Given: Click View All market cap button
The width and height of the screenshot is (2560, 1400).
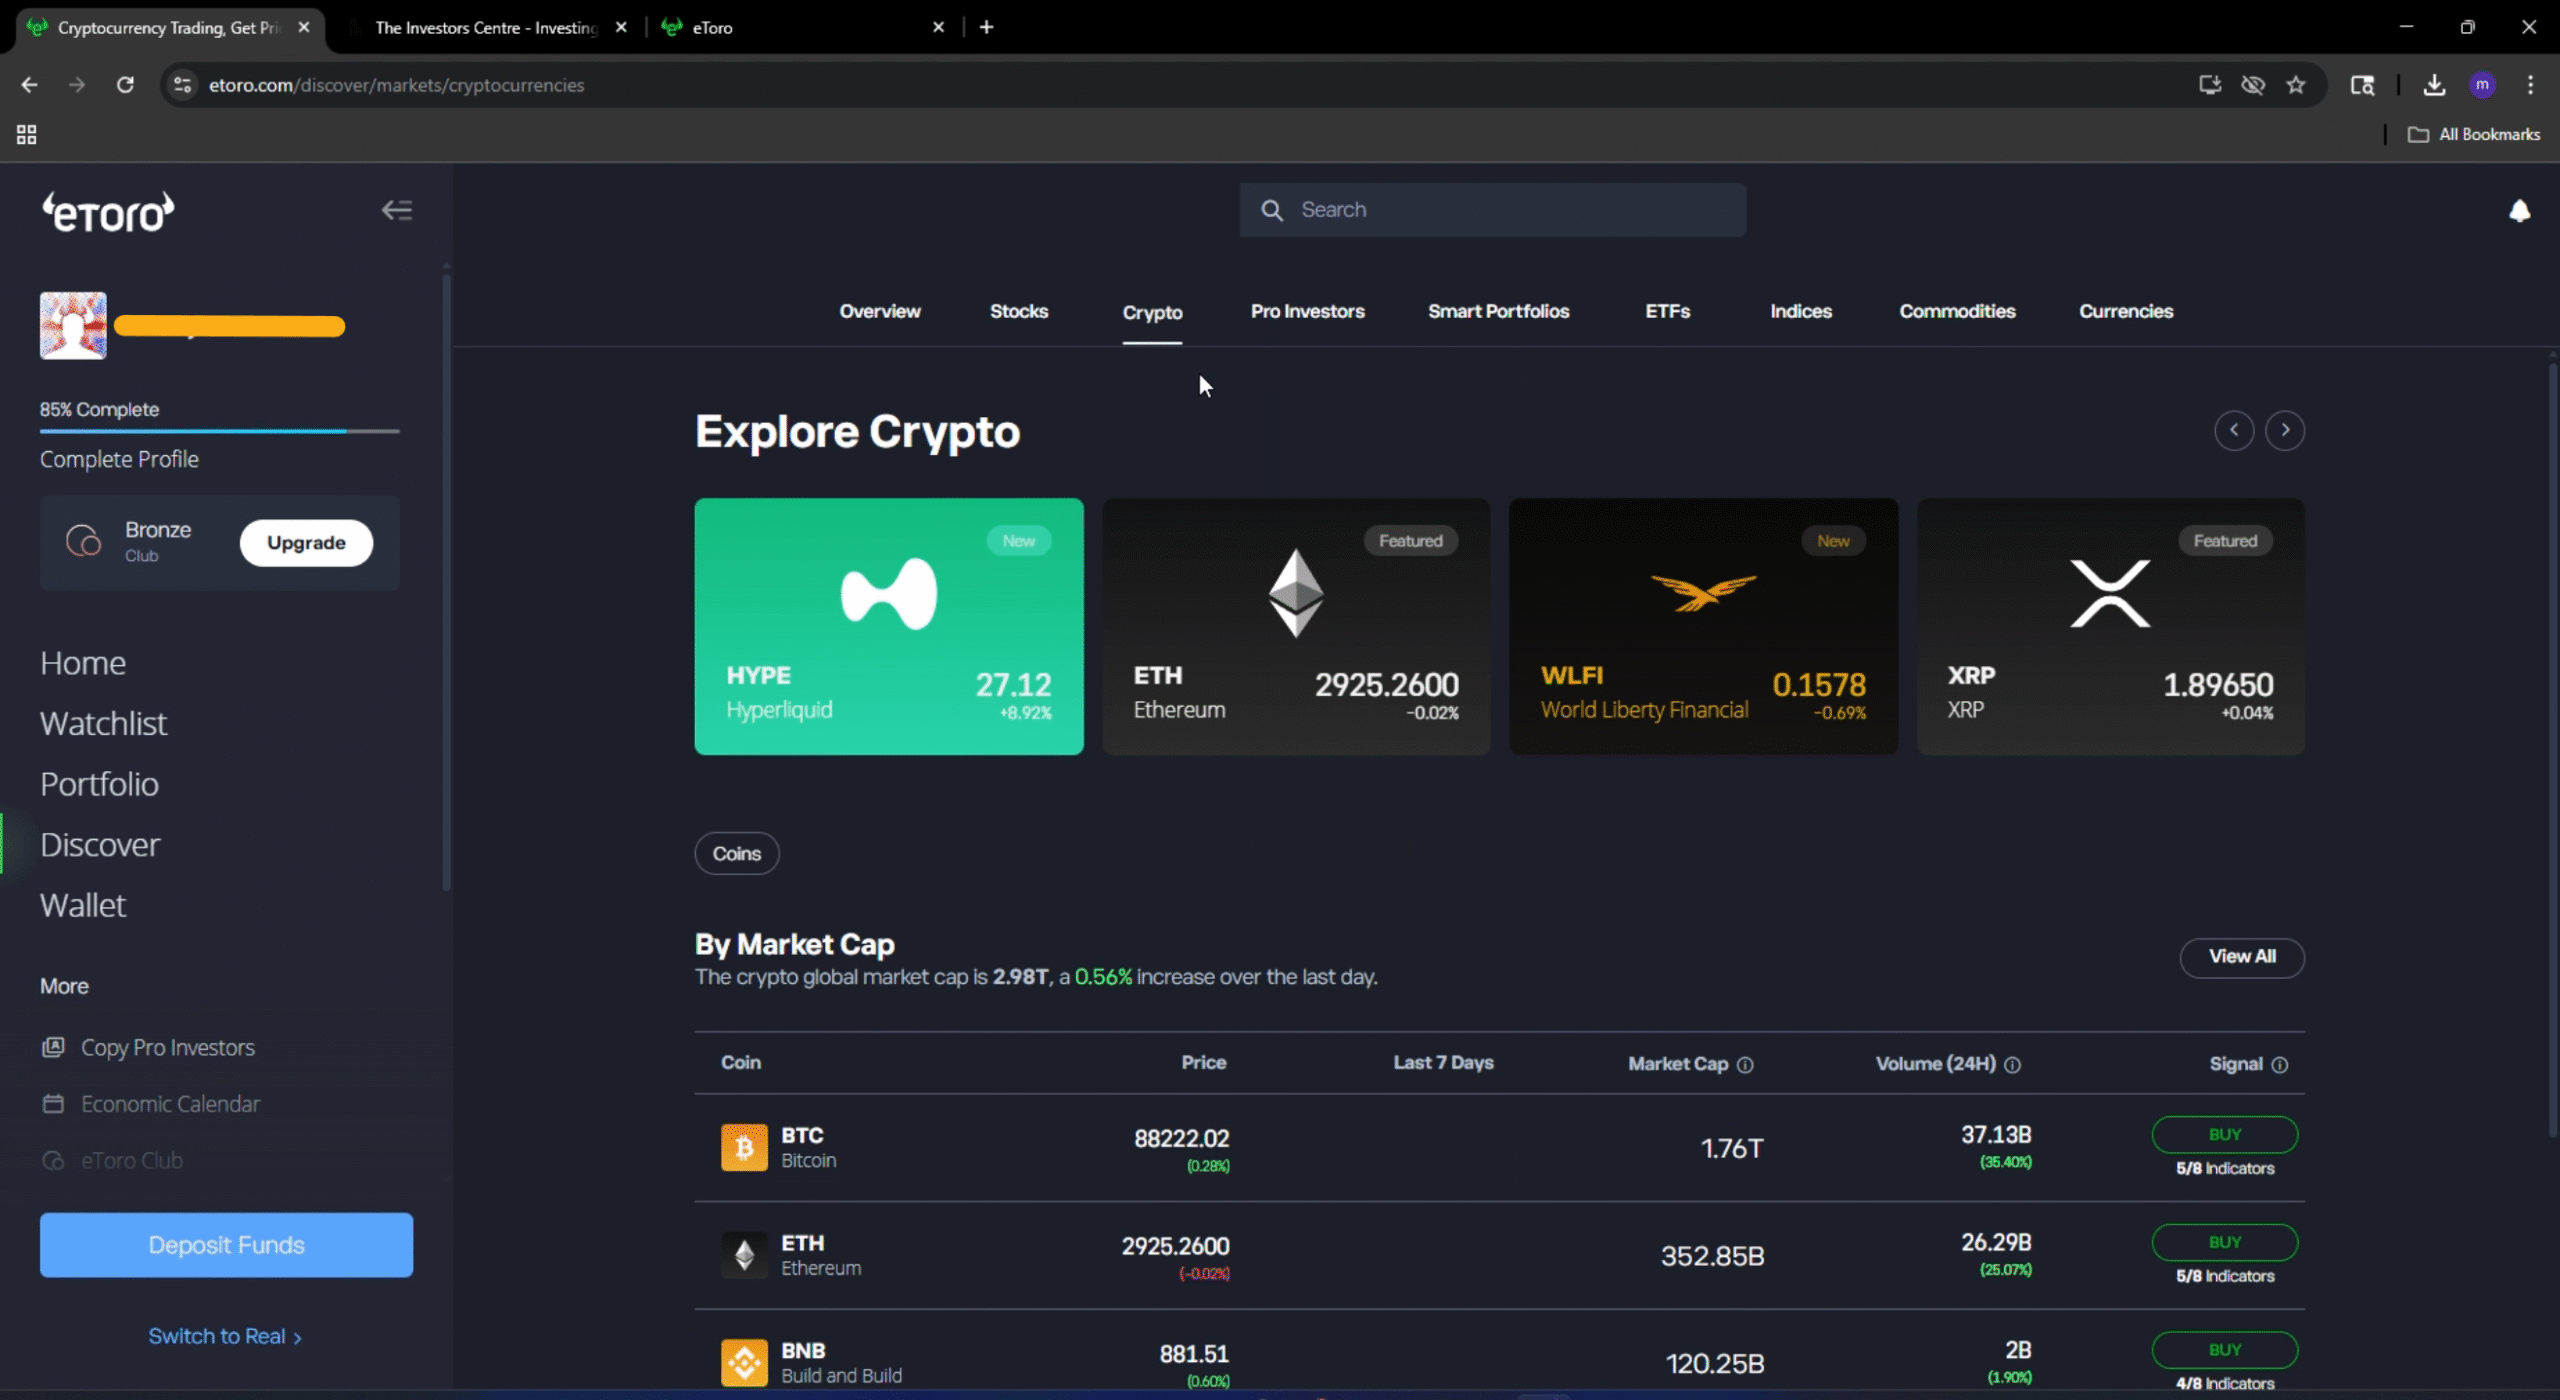Looking at the screenshot, I should tap(2242, 957).
